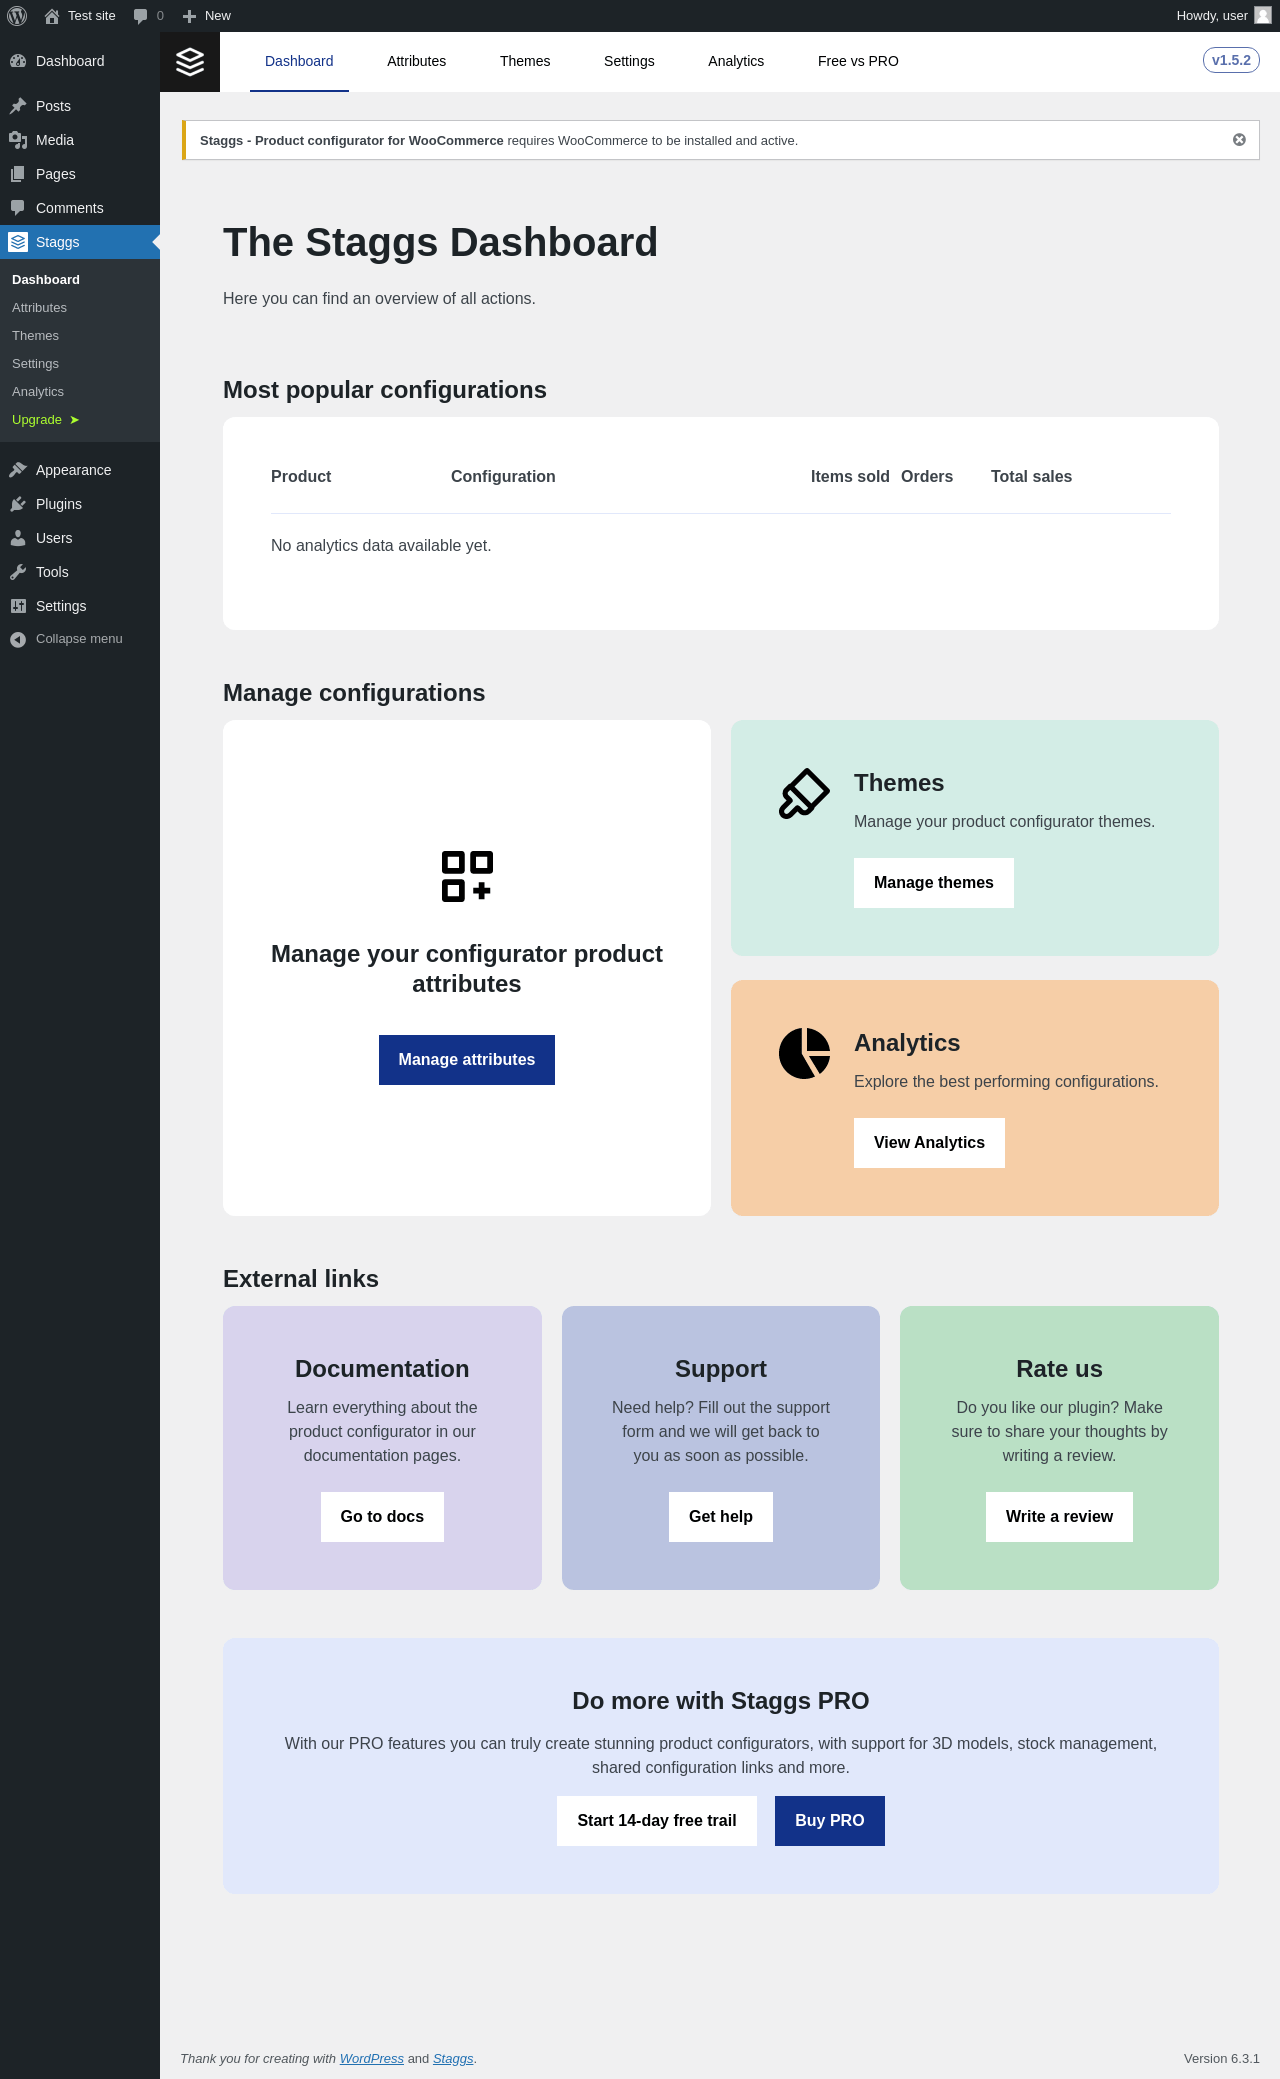This screenshot has width=1280, height=2079.
Task: Click the 'Do more with Staggs PRO' heading
Action: point(721,1701)
